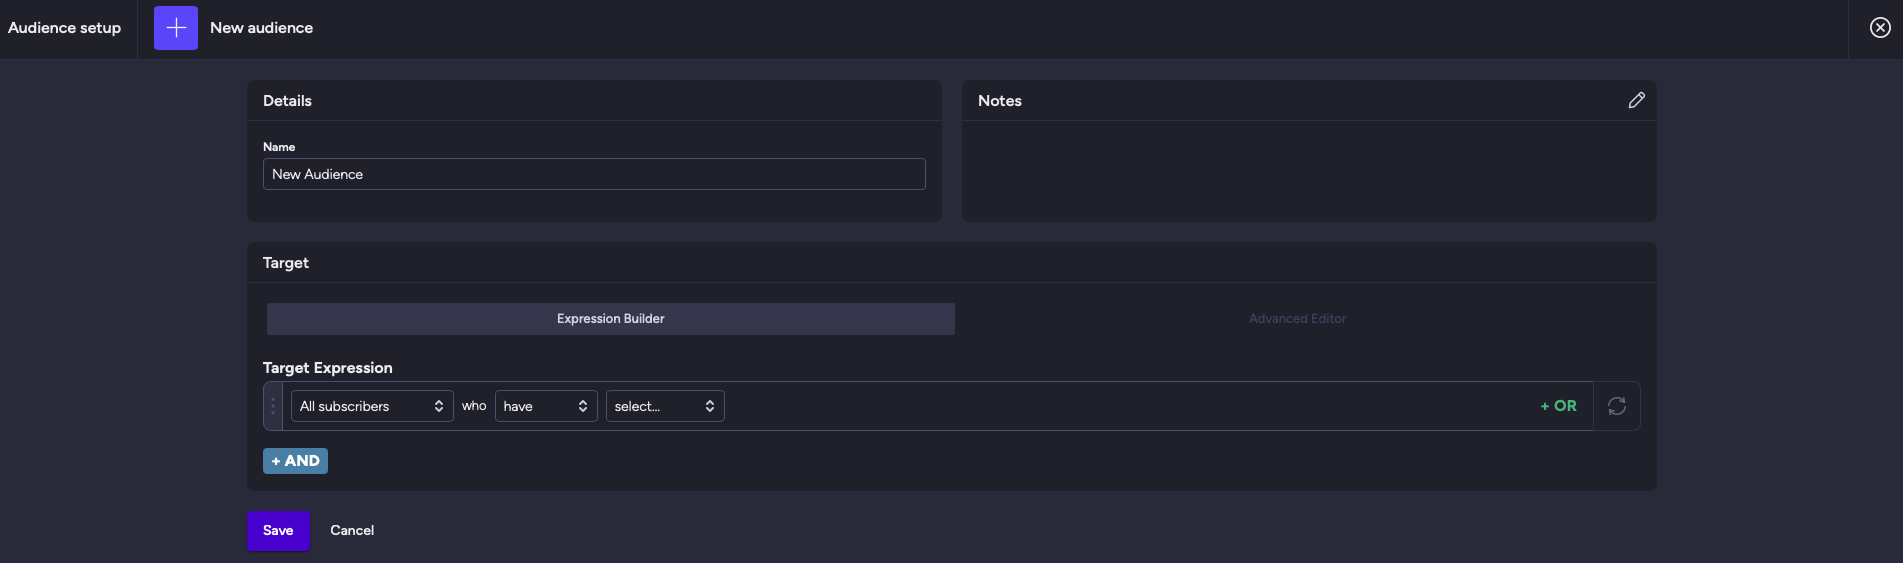Open the All subscribers dropdown
This screenshot has height=563, width=1903.
372,406
